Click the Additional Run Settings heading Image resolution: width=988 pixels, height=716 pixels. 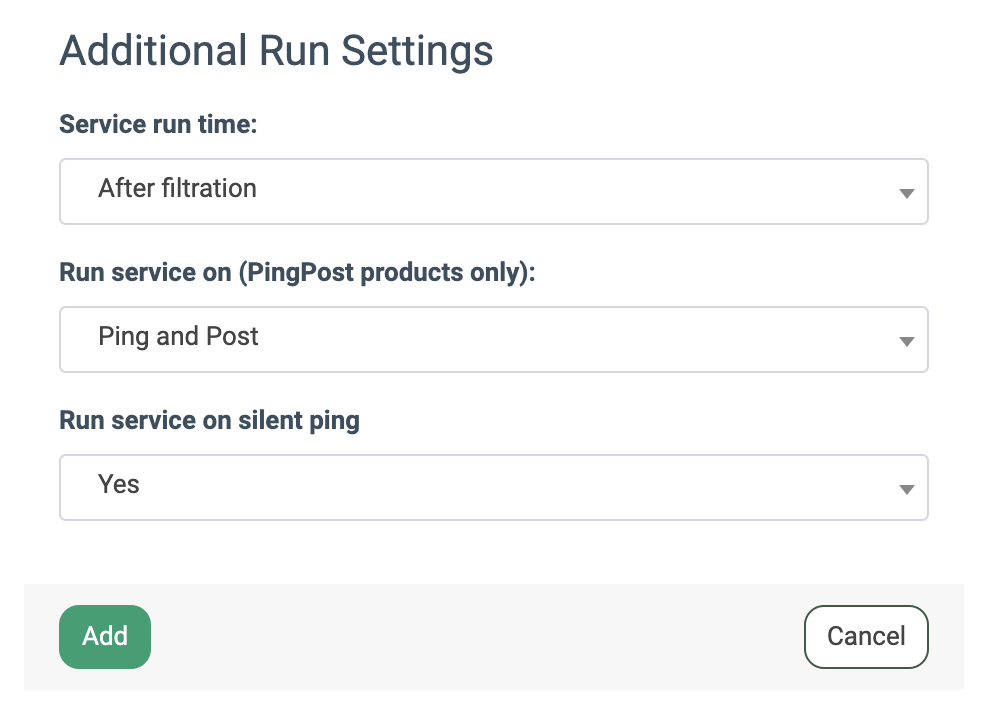[276, 50]
